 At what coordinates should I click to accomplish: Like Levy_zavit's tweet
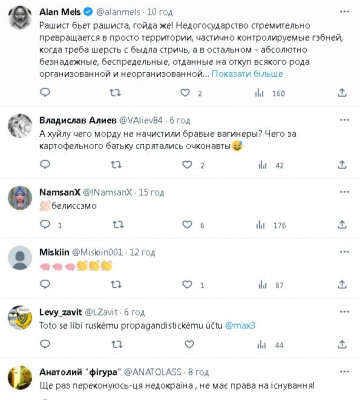[189, 344]
